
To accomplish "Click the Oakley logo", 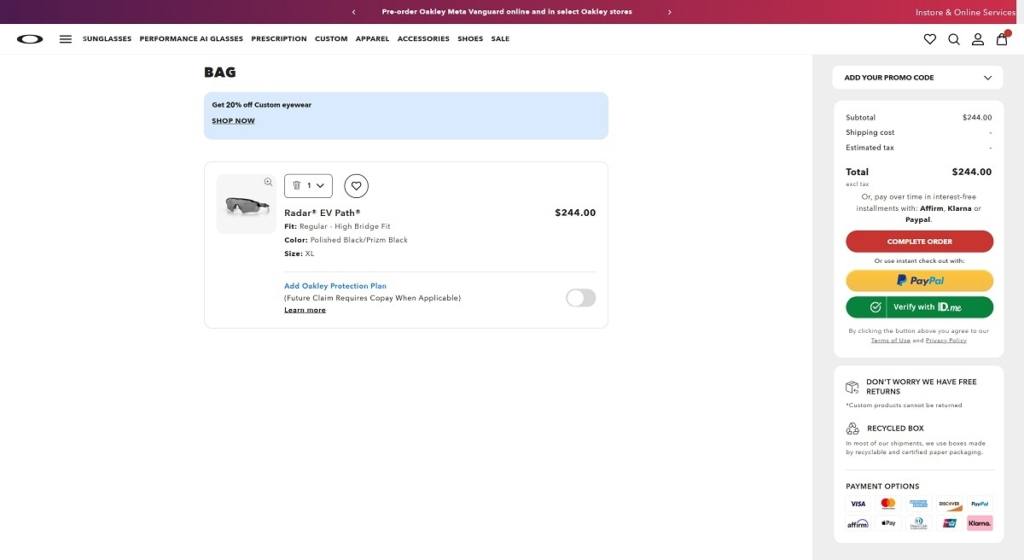I will click(30, 39).
